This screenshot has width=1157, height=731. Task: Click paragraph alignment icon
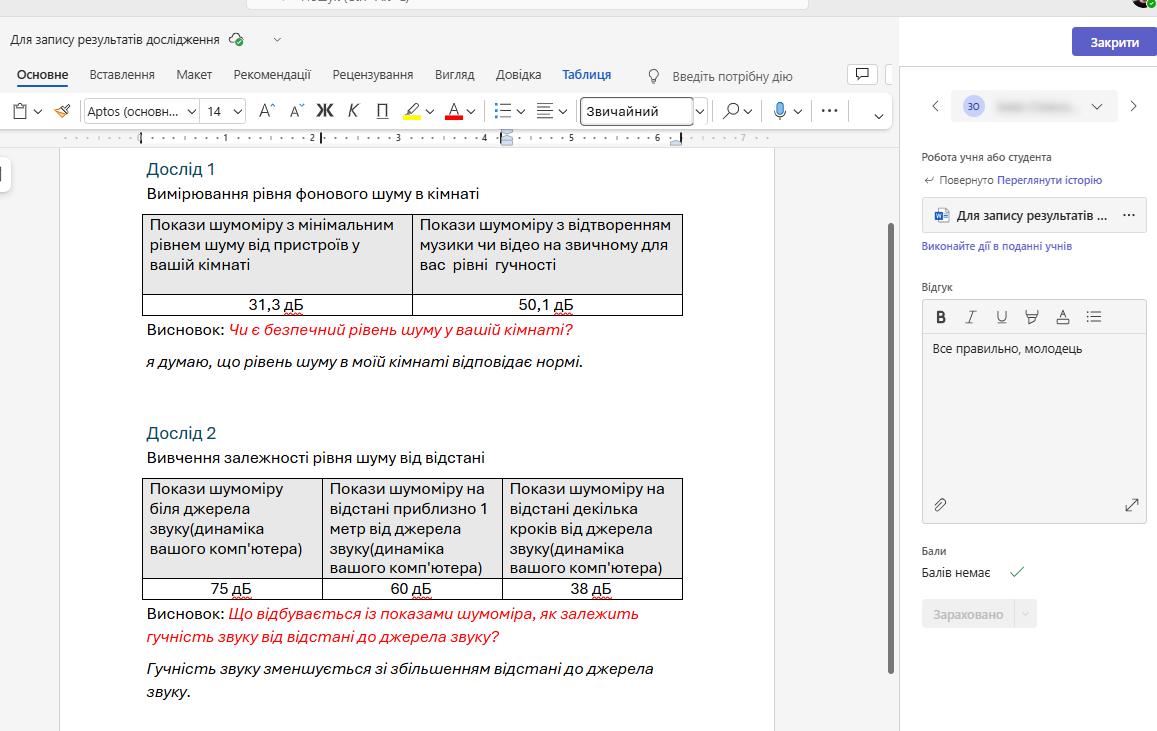[x=545, y=111]
